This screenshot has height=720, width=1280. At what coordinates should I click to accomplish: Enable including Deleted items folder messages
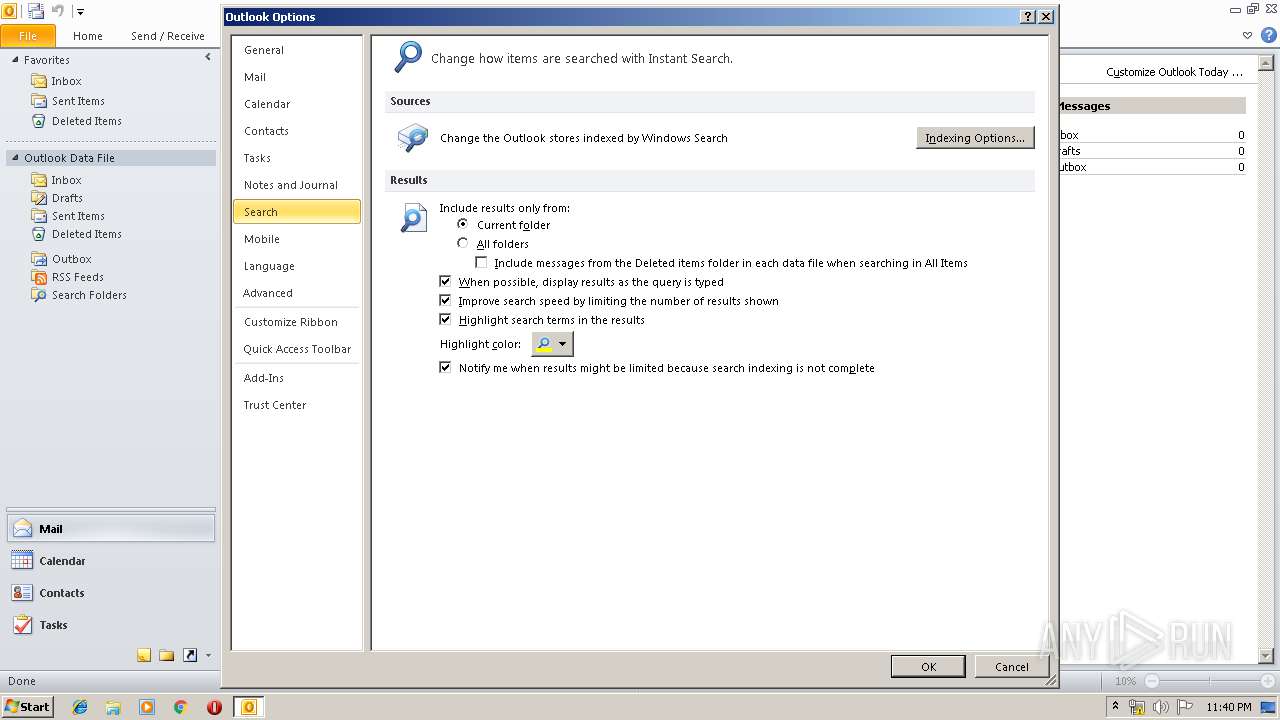pyautogui.click(x=481, y=263)
